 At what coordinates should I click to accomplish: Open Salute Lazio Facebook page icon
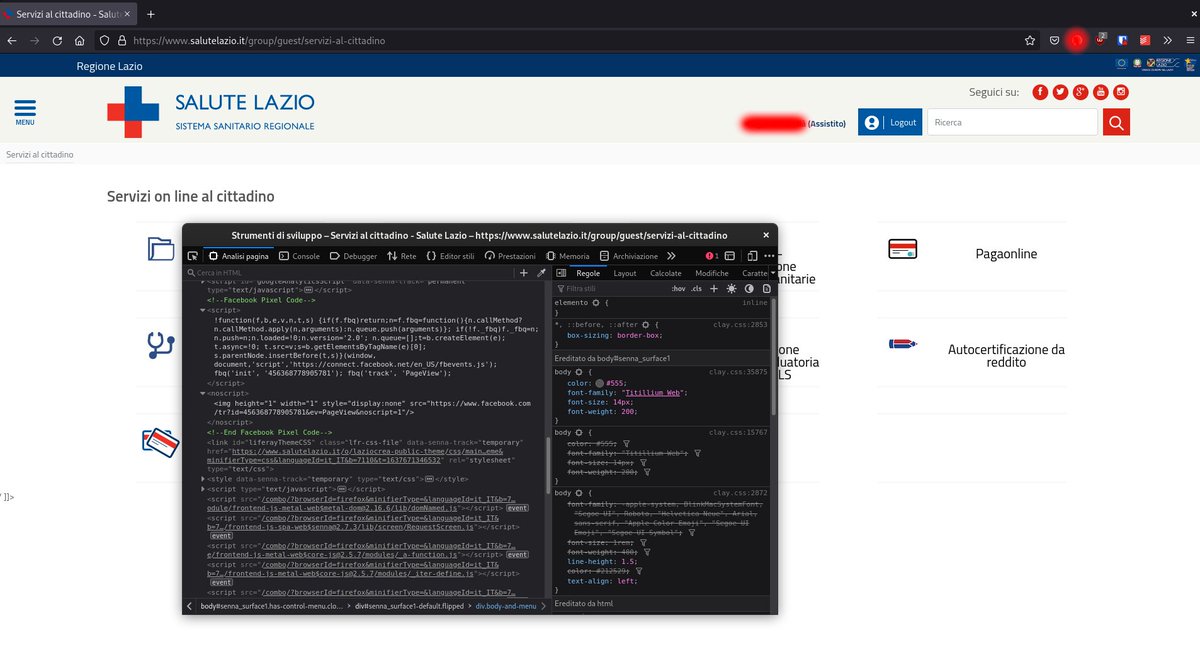click(x=1040, y=92)
